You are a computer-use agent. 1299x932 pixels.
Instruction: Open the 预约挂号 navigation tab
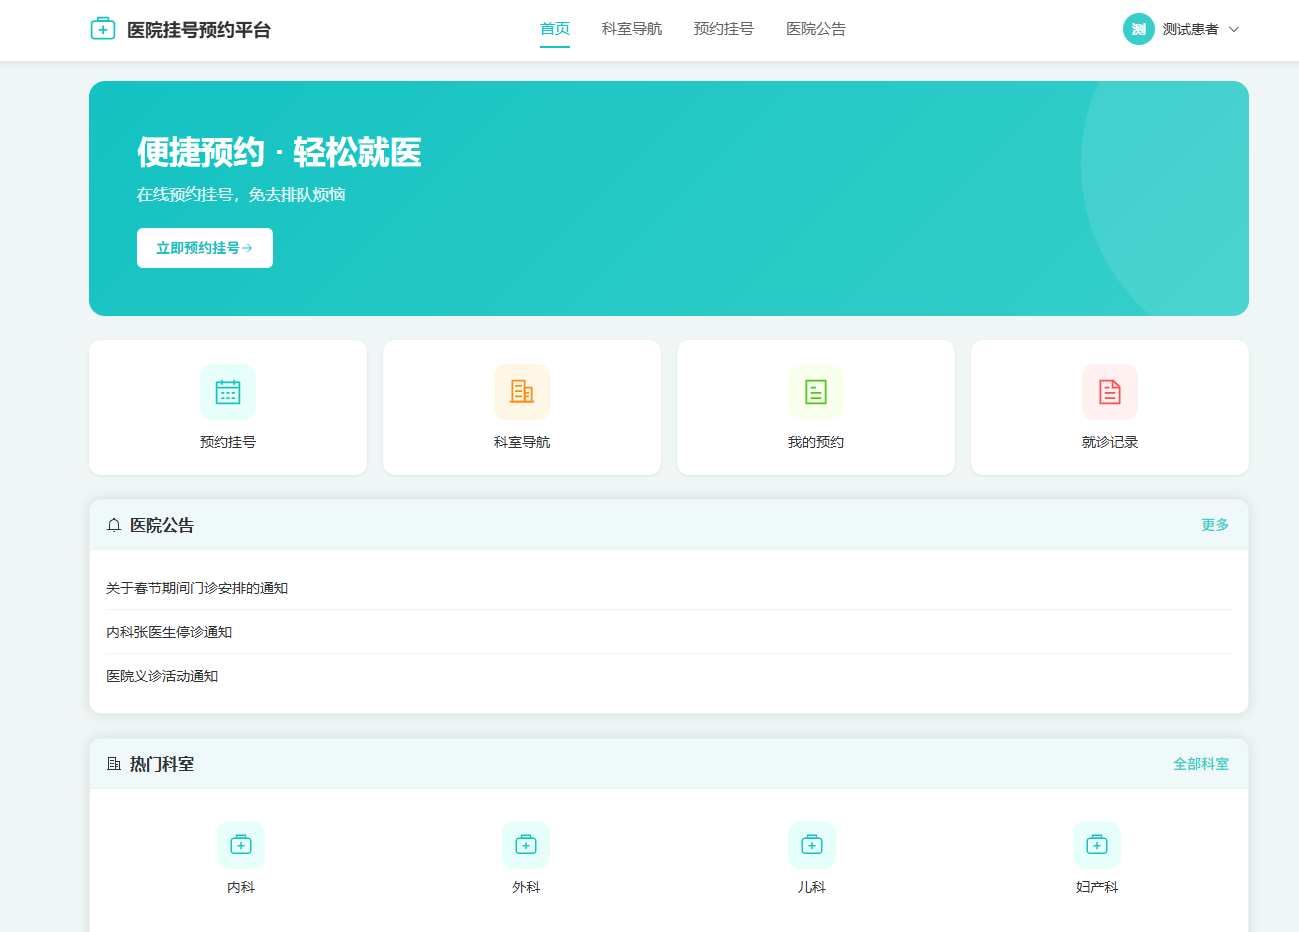coord(724,29)
